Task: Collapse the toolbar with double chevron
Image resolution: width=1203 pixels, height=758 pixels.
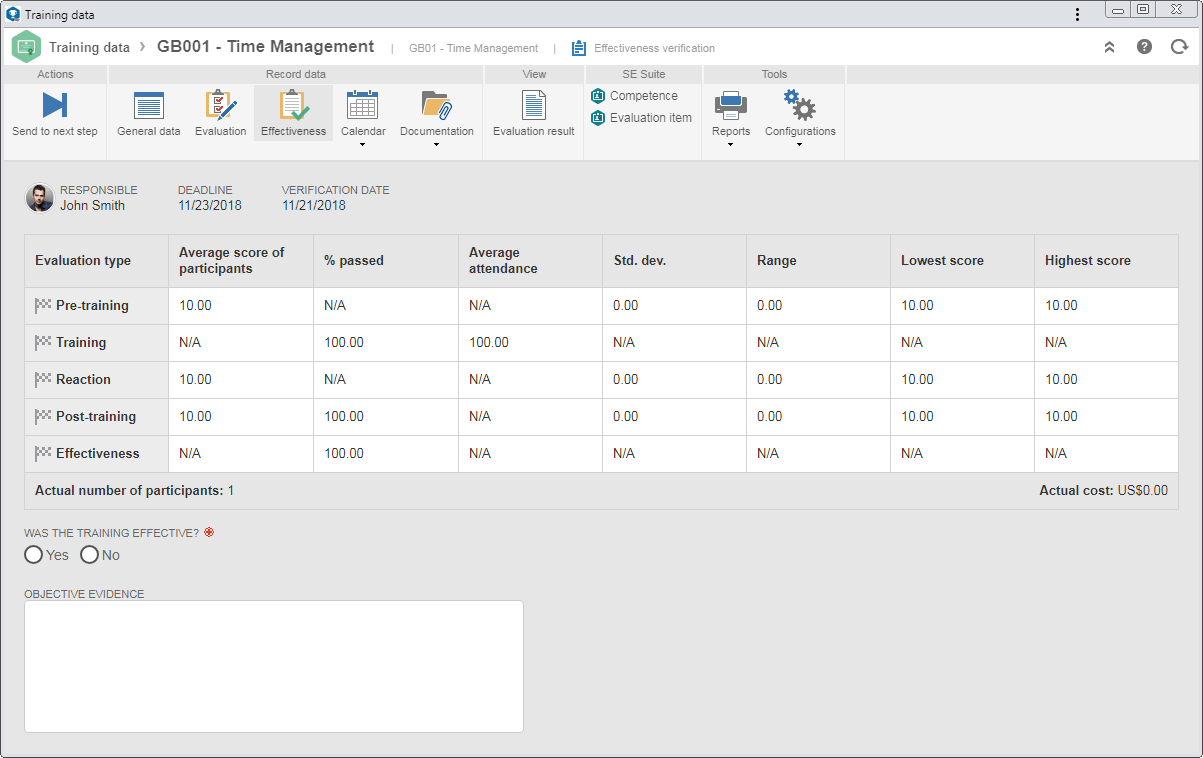Action: pos(1109,47)
